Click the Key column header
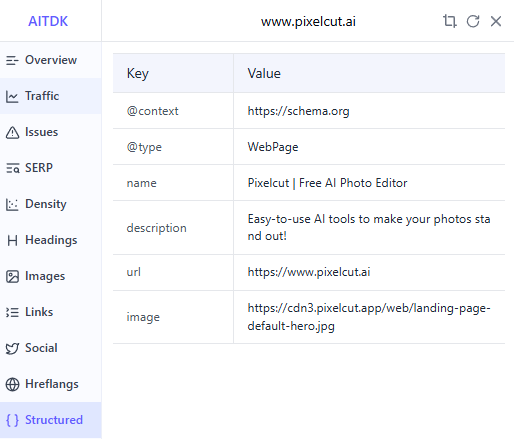 coord(138,73)
